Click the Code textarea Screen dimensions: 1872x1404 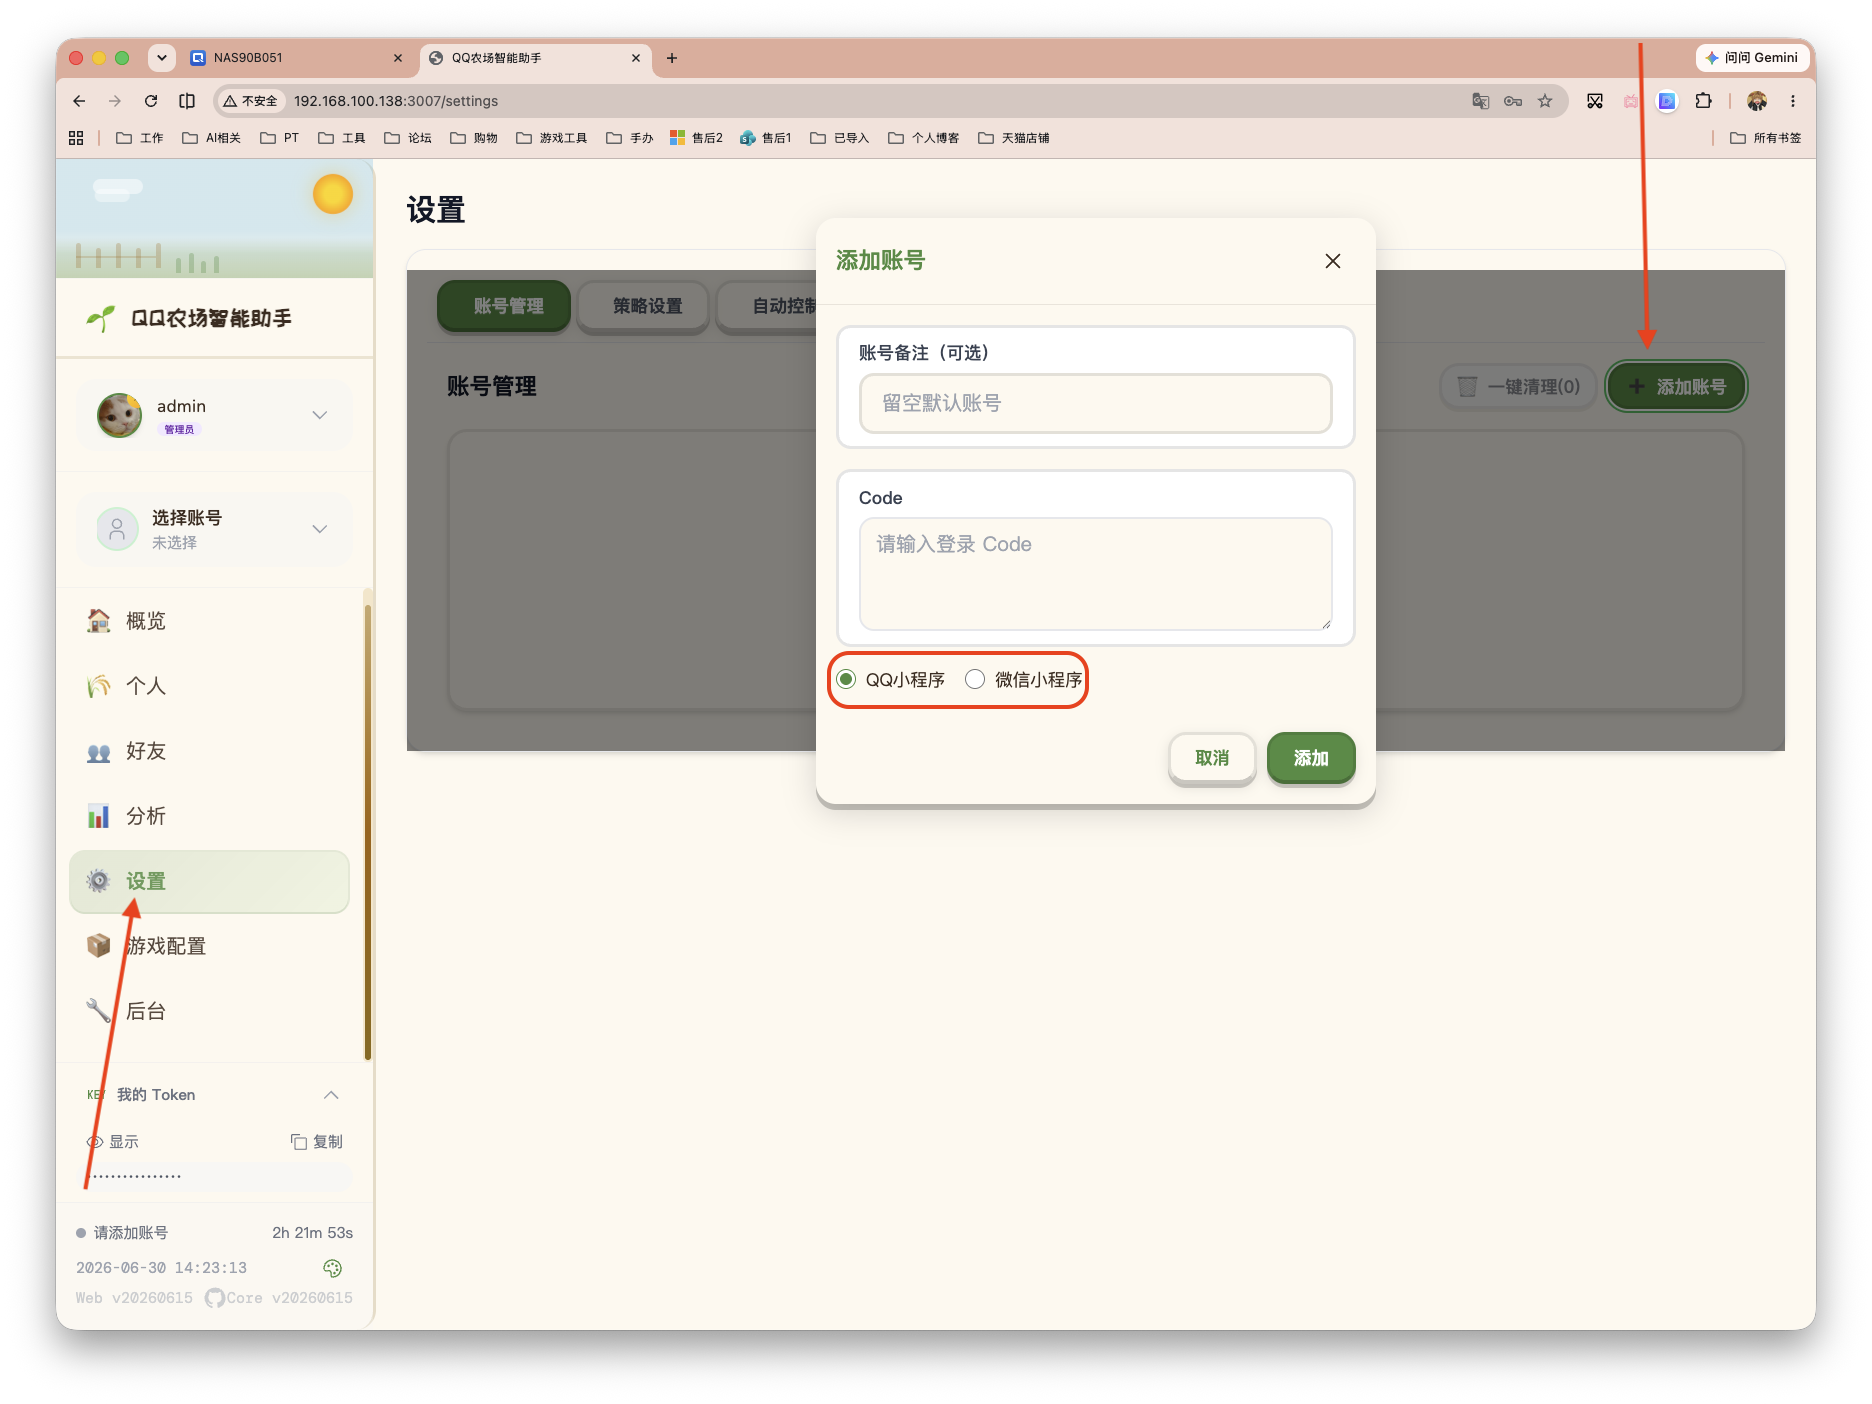1095,574
